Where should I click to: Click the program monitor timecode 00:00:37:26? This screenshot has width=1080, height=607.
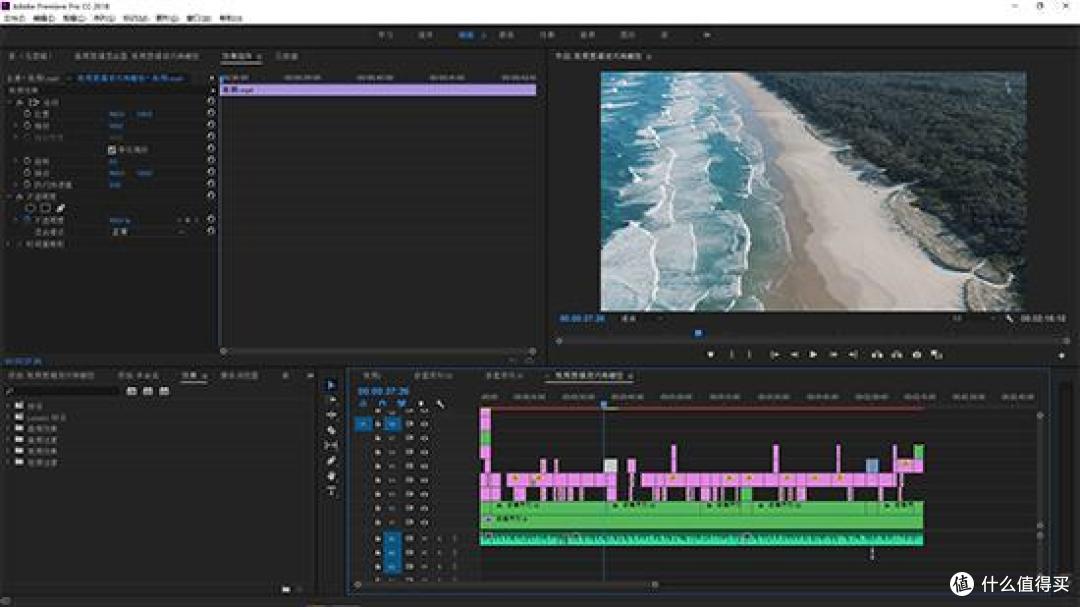[x=584, y=319]
